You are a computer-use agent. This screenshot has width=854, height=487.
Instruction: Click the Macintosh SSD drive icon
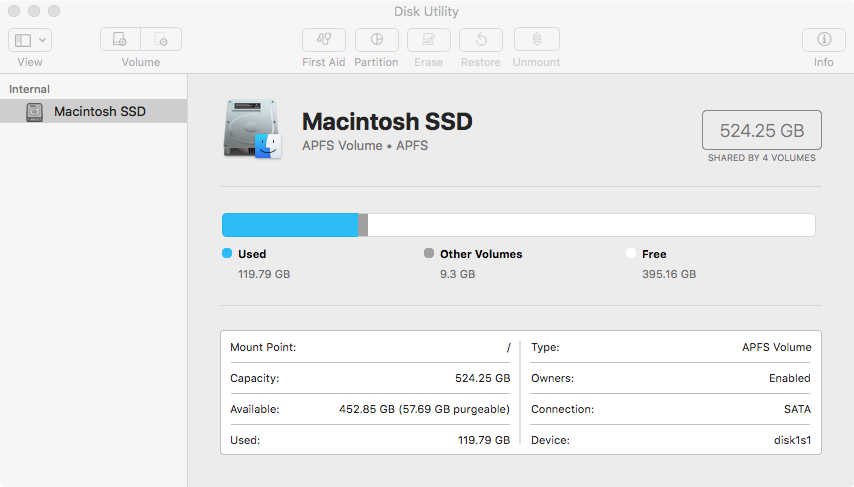point(34,112)
